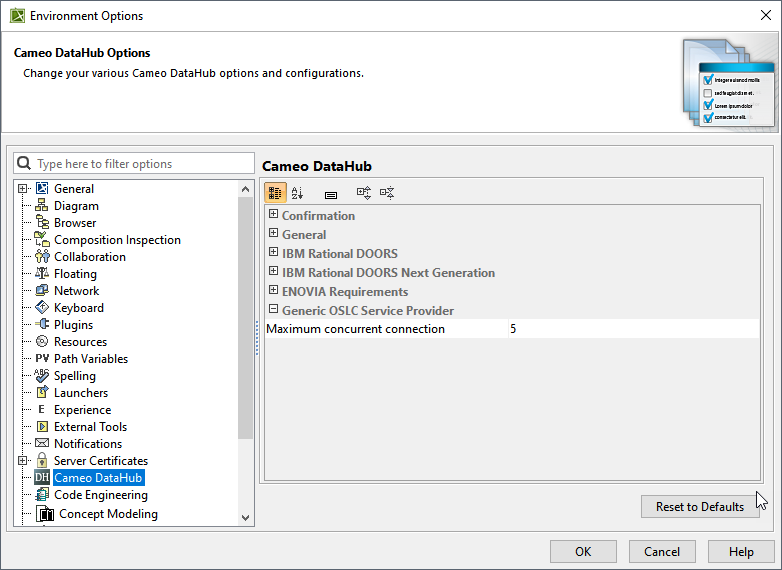Image resolution: width=782 pixels, height=570 pixels.
Task: Expand the ENOVIA Requirements group
Action: (273, 291)
